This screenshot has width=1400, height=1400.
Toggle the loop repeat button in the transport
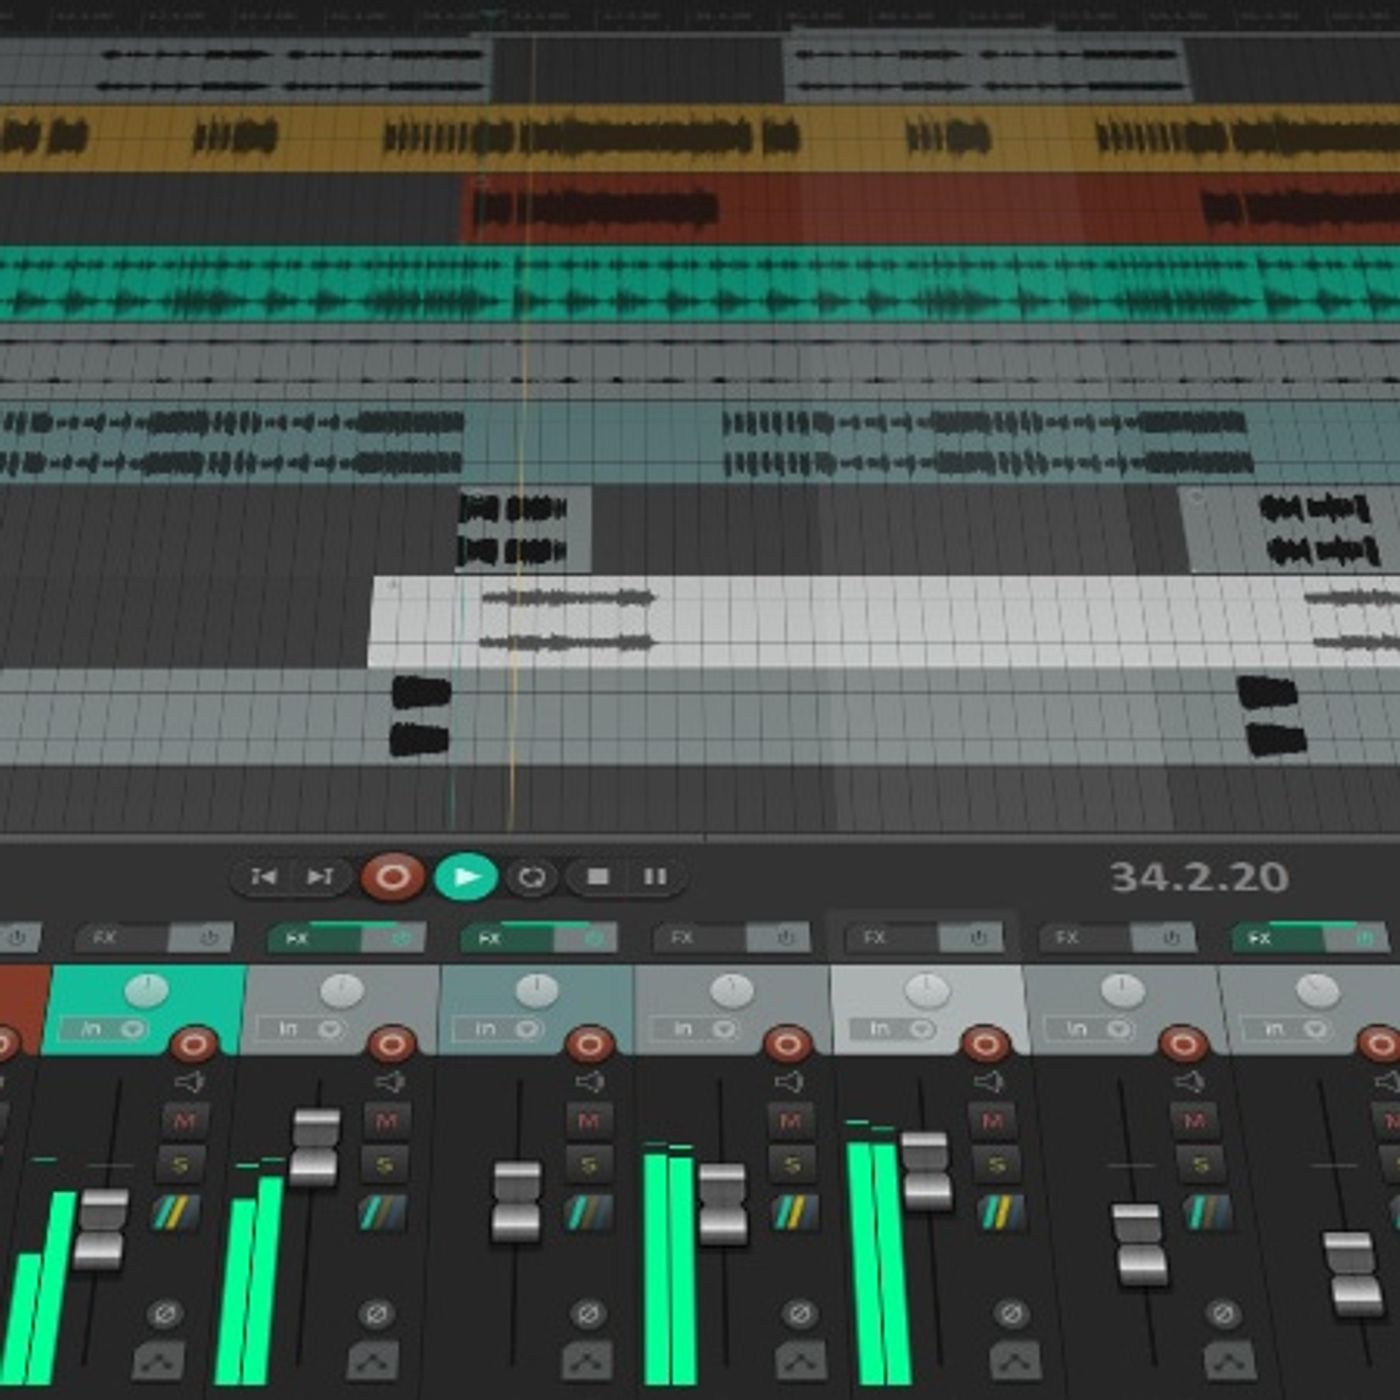531,877
